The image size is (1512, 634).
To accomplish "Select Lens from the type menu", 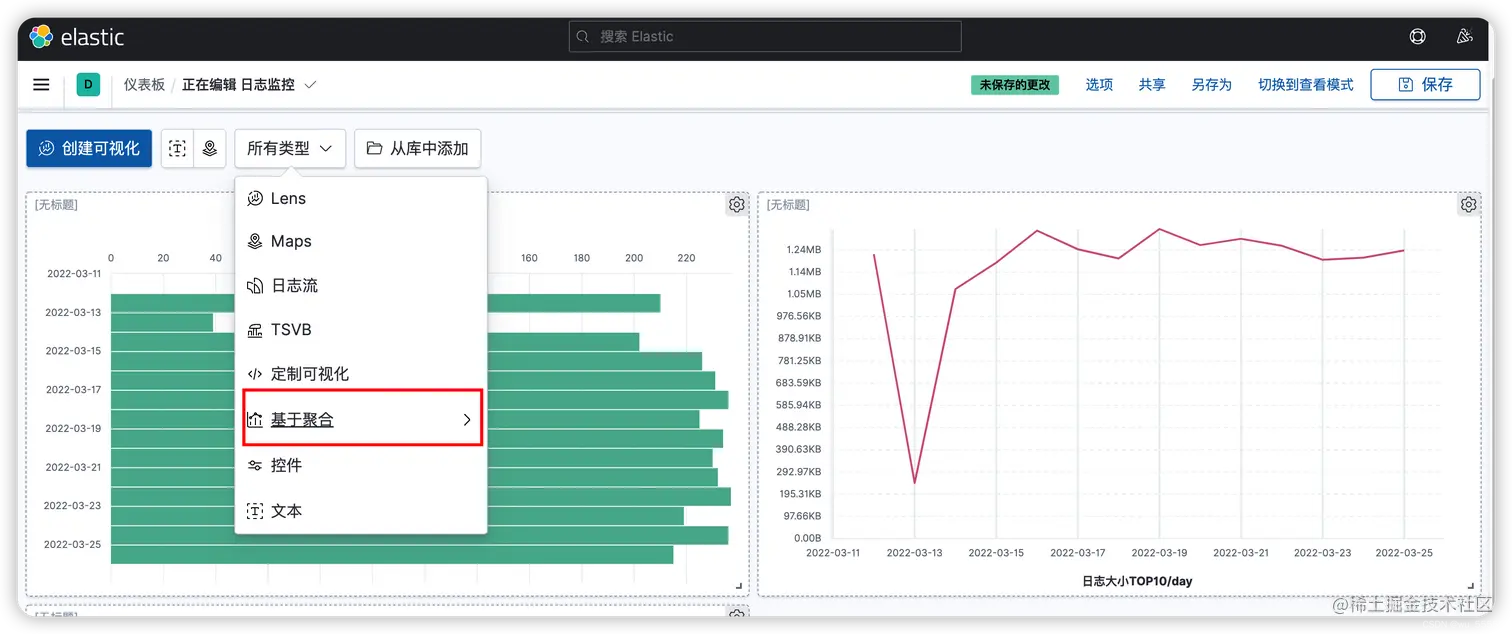I will pyautogui.click(x=361, y=198).
